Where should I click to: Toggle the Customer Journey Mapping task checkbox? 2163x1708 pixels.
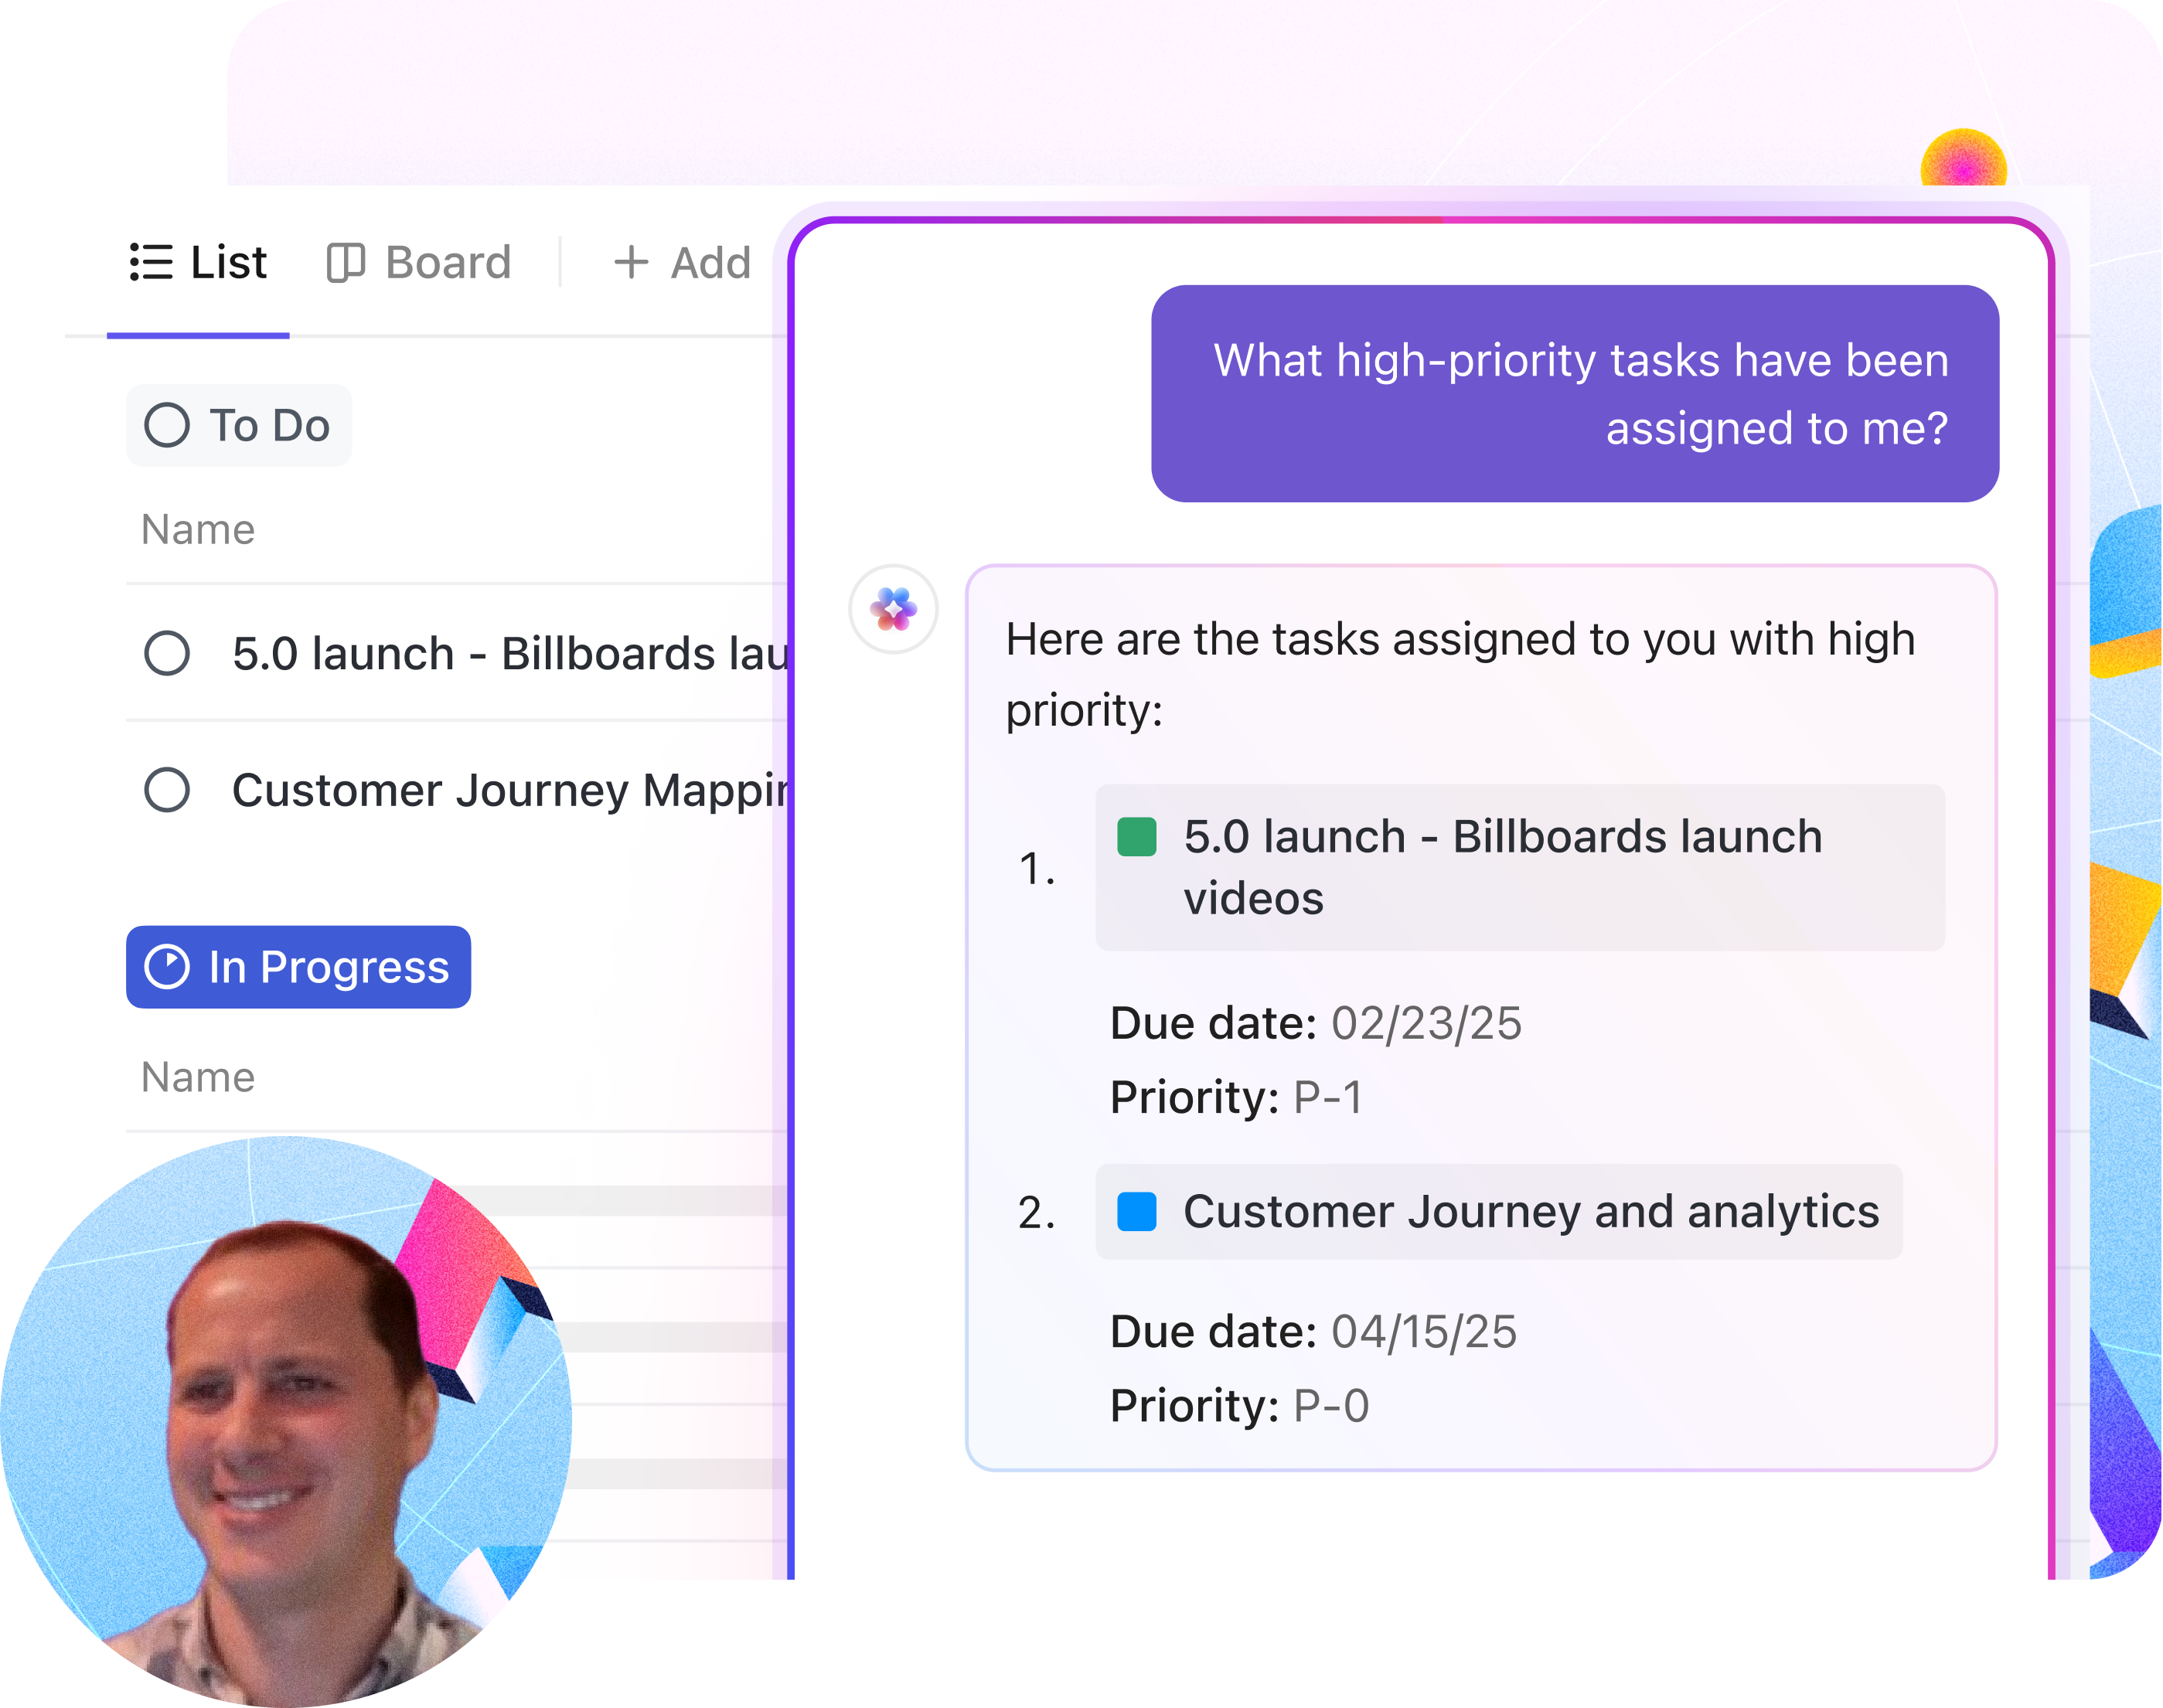point(167,790)
